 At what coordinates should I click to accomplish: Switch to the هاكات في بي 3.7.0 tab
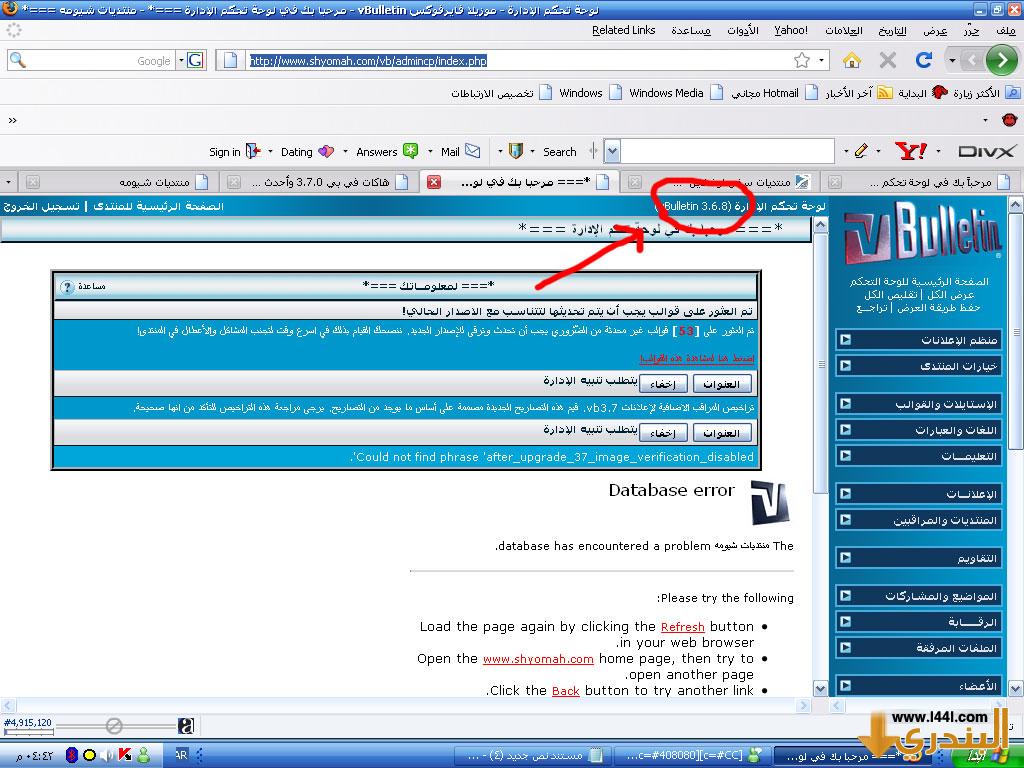[319, 182]
